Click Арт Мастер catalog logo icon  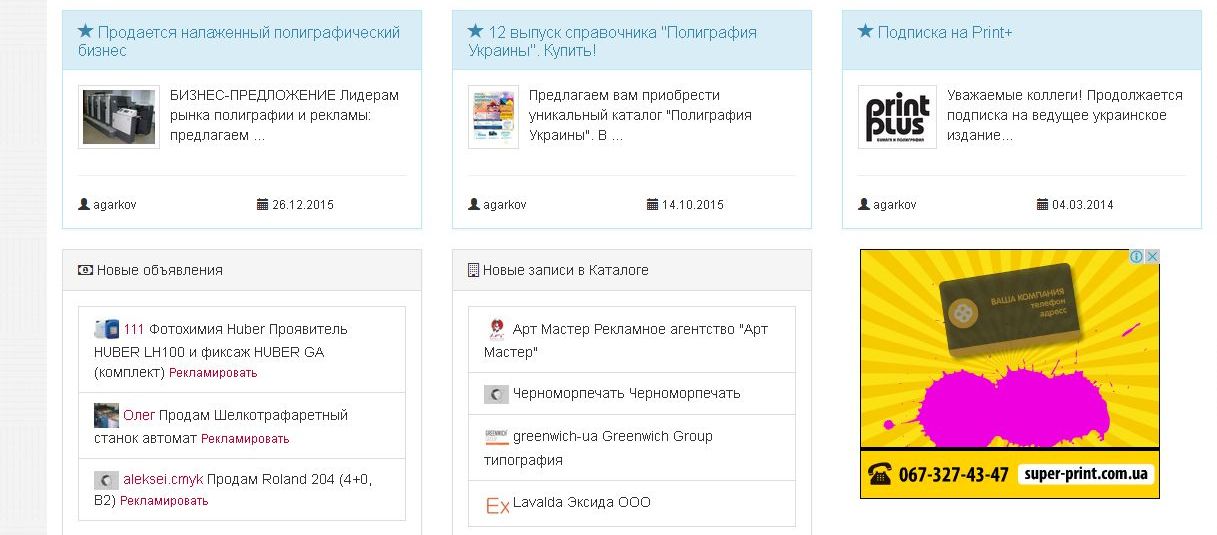tap(497, 329)
